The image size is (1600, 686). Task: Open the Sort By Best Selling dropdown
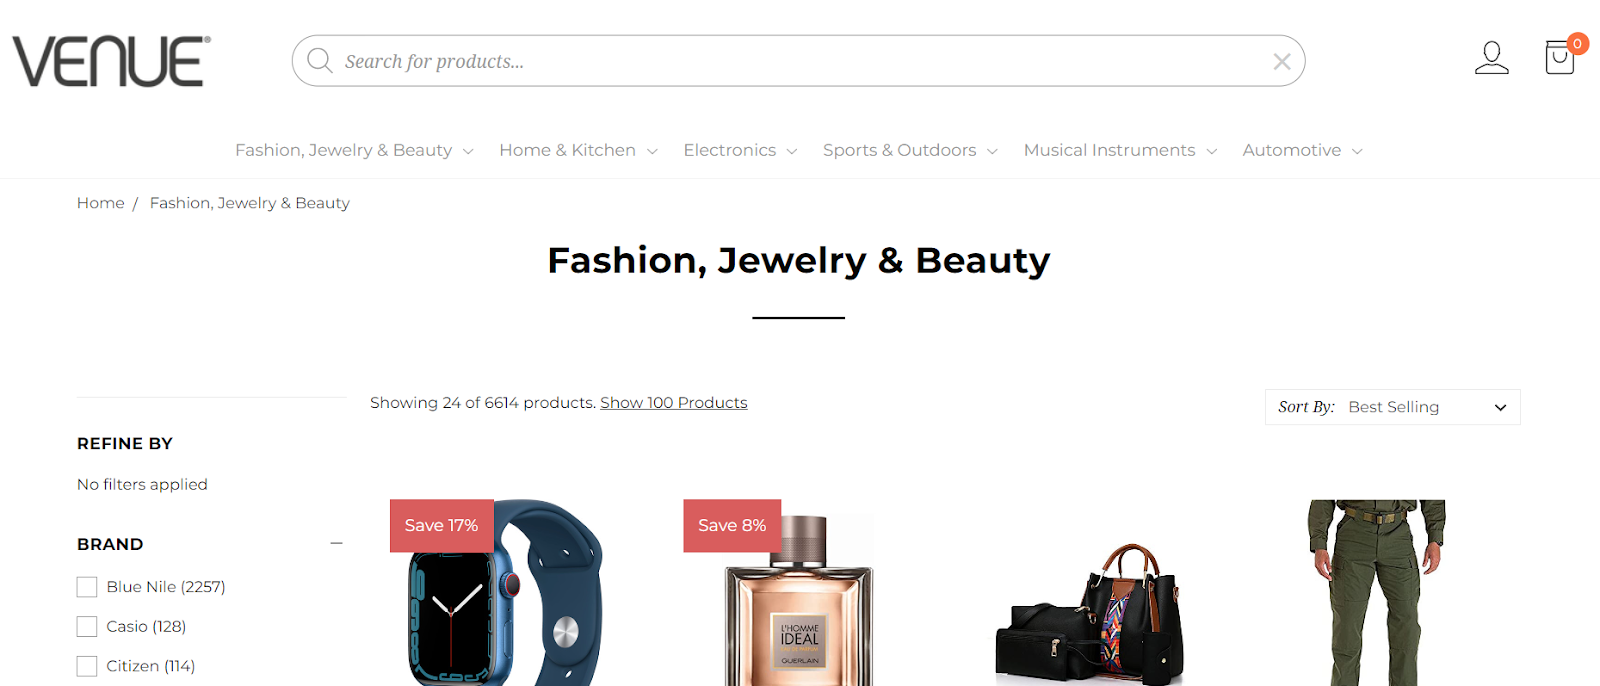click(x=1392, y=407)
